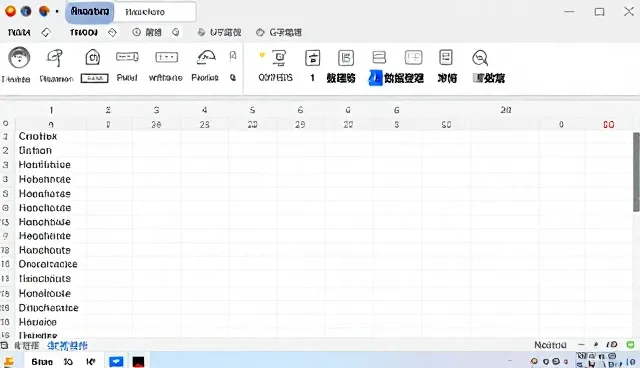This screenshot has height=368, width=640.
Task: Click the 'Noatna' status bar label
Action: pos(550,345)
